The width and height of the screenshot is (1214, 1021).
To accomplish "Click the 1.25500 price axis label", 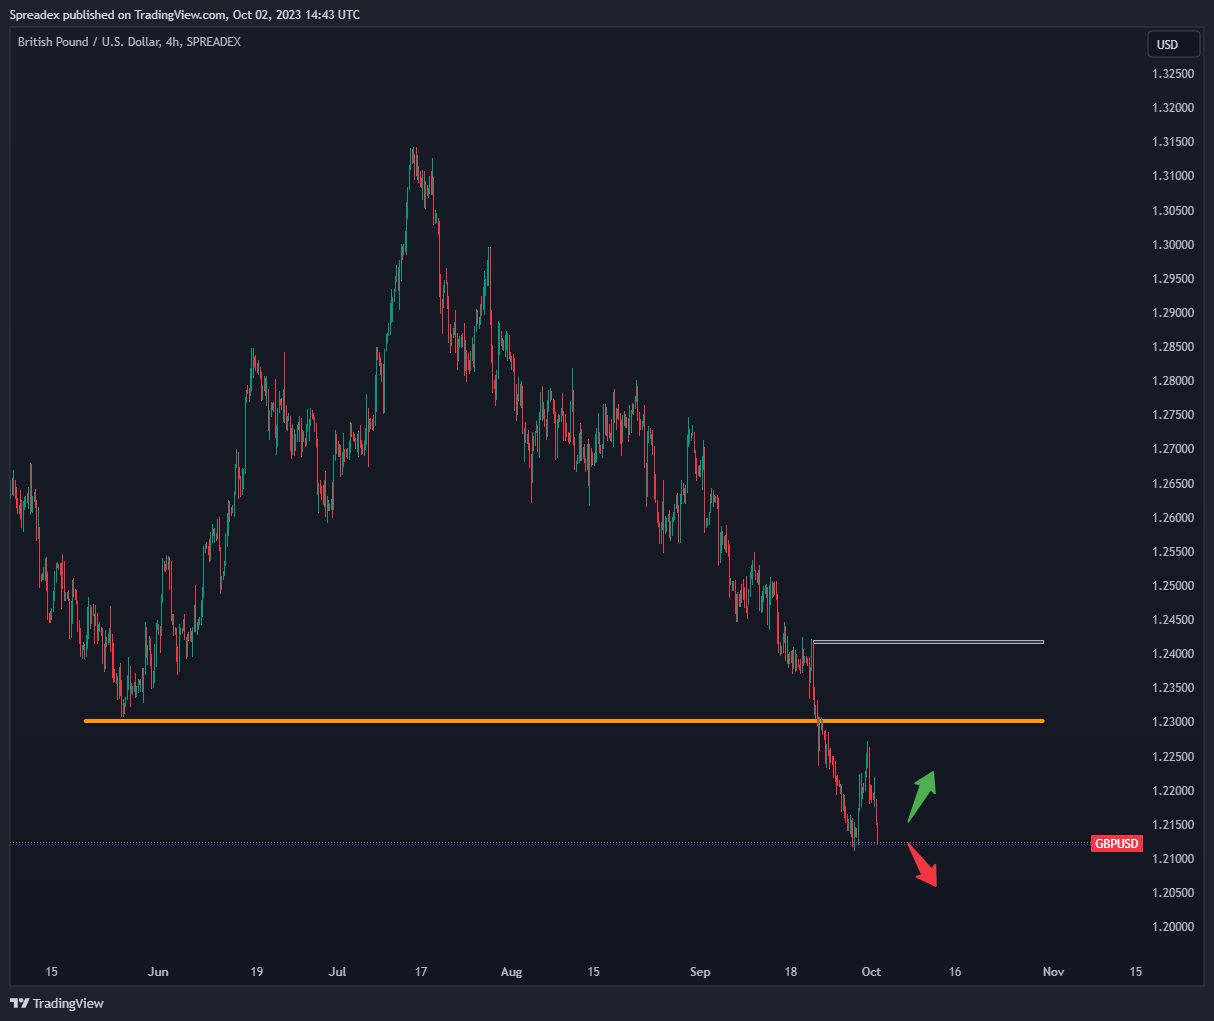I will pyautogui.click(x=1172, y=552).
